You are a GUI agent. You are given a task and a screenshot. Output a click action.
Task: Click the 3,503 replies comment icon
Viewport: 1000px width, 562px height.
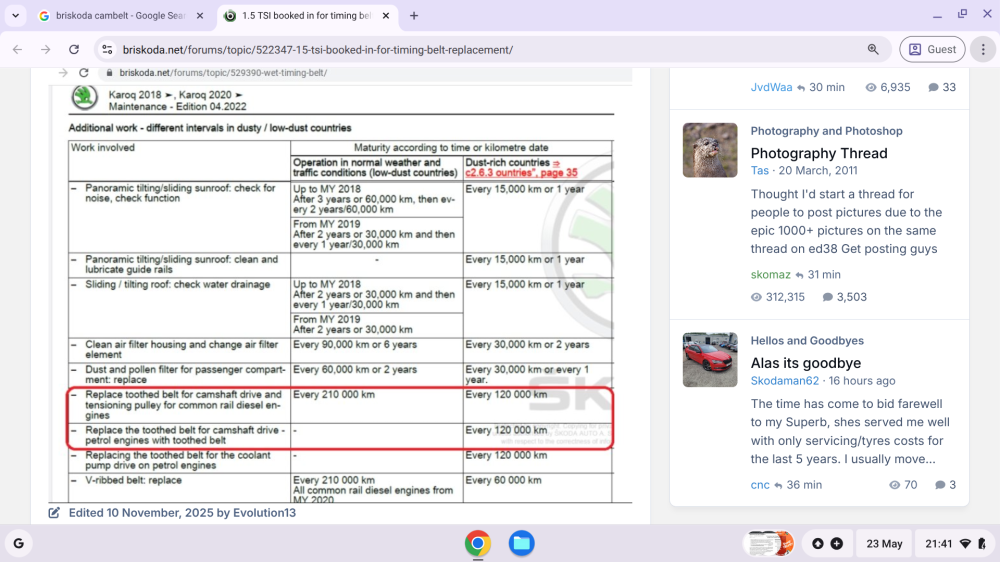(x=828, y=297)
